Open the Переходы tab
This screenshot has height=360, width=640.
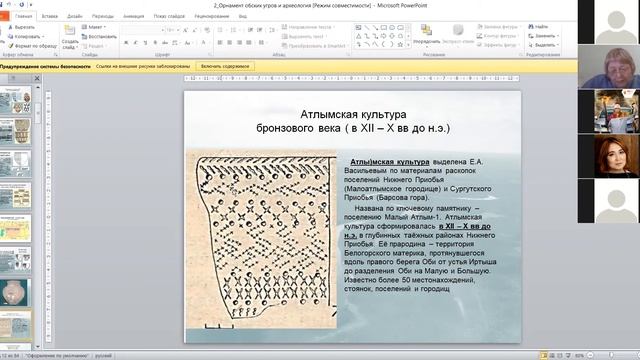point(102,16)
